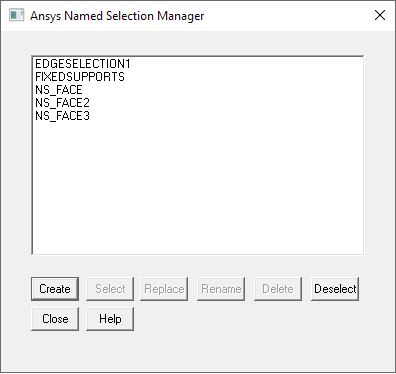This screenshot has width=396, height=374.
Task: Click the Close button beside Help
Action: [x=55, y=319]
